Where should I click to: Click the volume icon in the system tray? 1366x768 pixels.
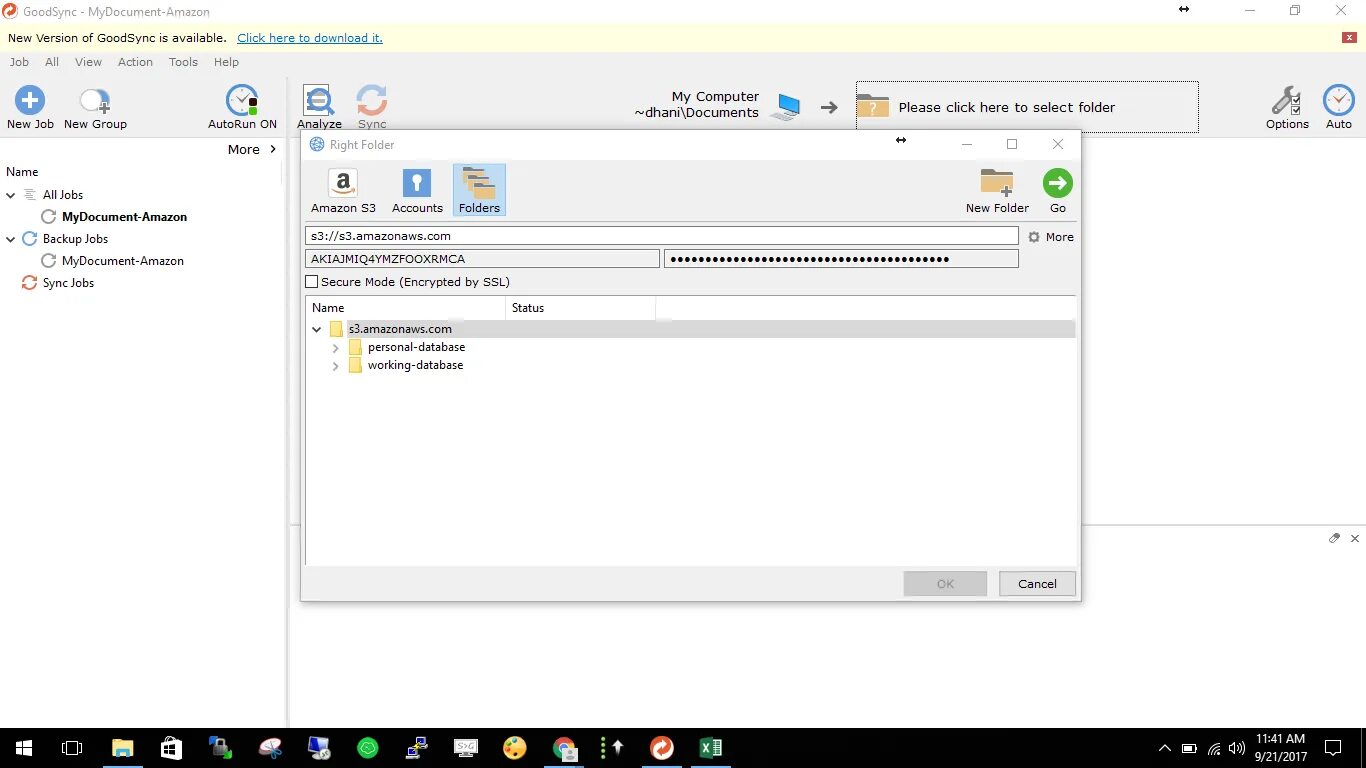click(1237, 748)
